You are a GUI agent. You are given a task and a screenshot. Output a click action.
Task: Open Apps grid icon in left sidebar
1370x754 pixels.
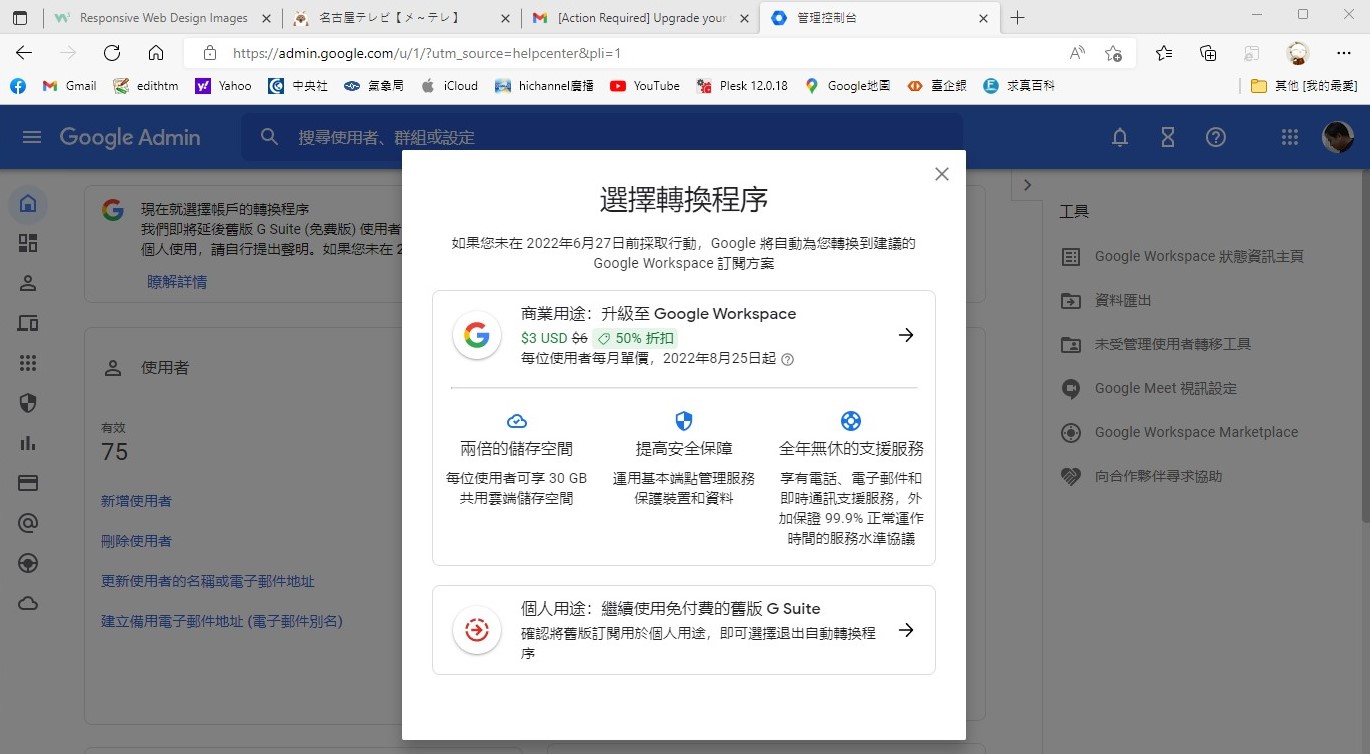point(28,363)
